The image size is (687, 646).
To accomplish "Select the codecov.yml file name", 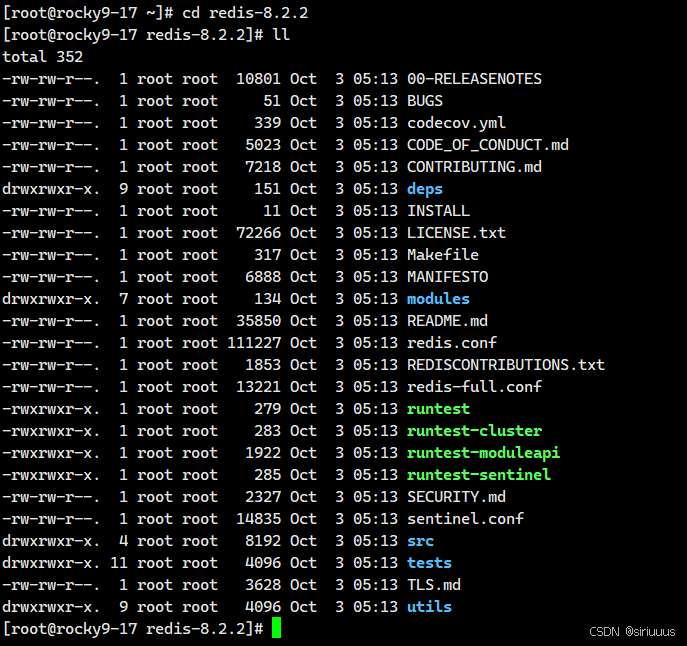I will pyautogui.click(x=456, y=123).
